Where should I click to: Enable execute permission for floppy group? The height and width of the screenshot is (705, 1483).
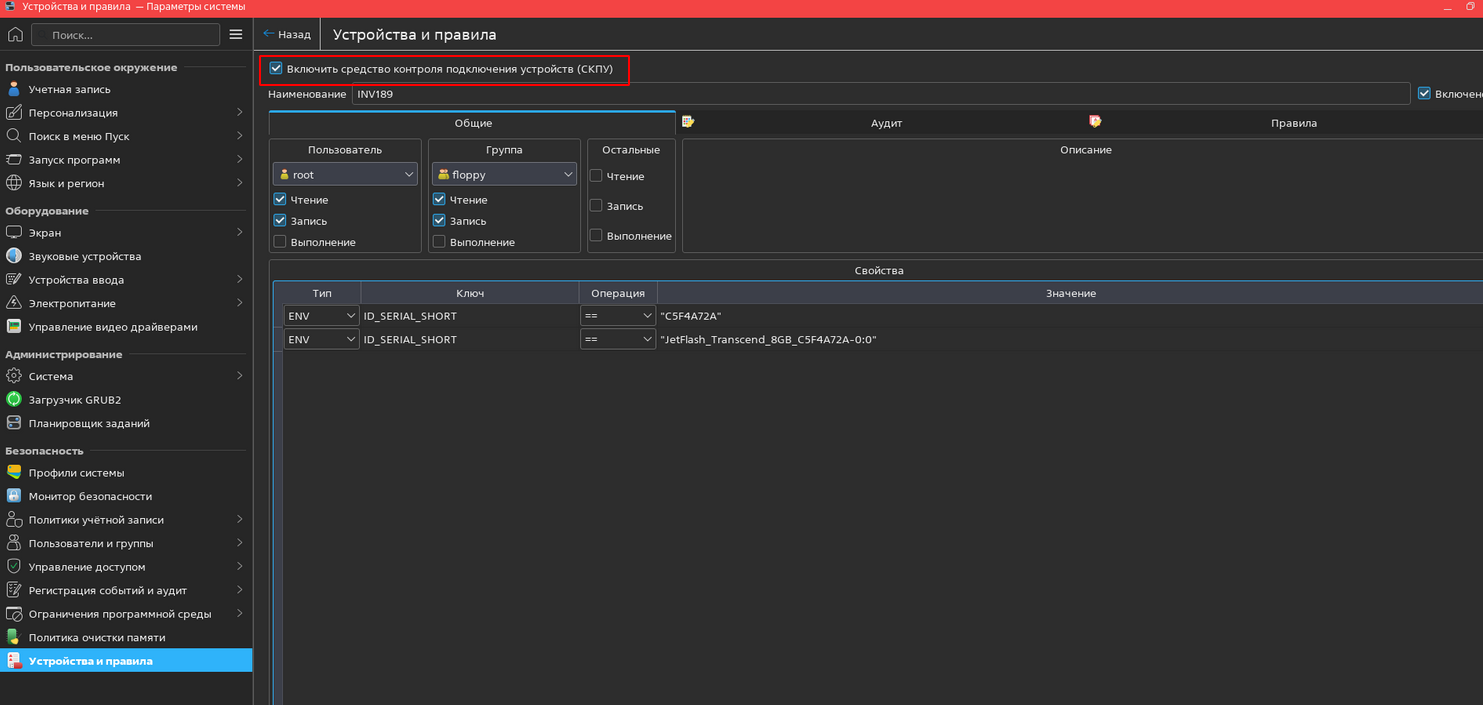(439, 242)
